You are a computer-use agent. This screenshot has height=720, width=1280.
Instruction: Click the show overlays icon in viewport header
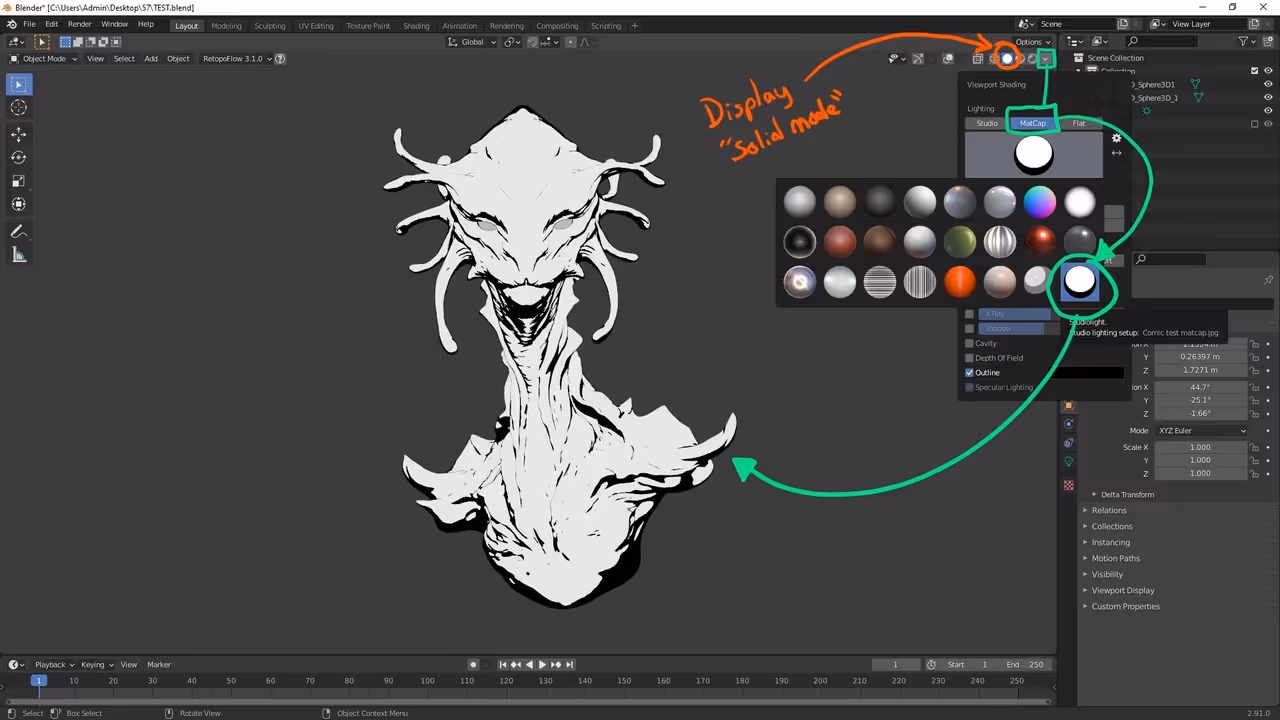(948, 59)
